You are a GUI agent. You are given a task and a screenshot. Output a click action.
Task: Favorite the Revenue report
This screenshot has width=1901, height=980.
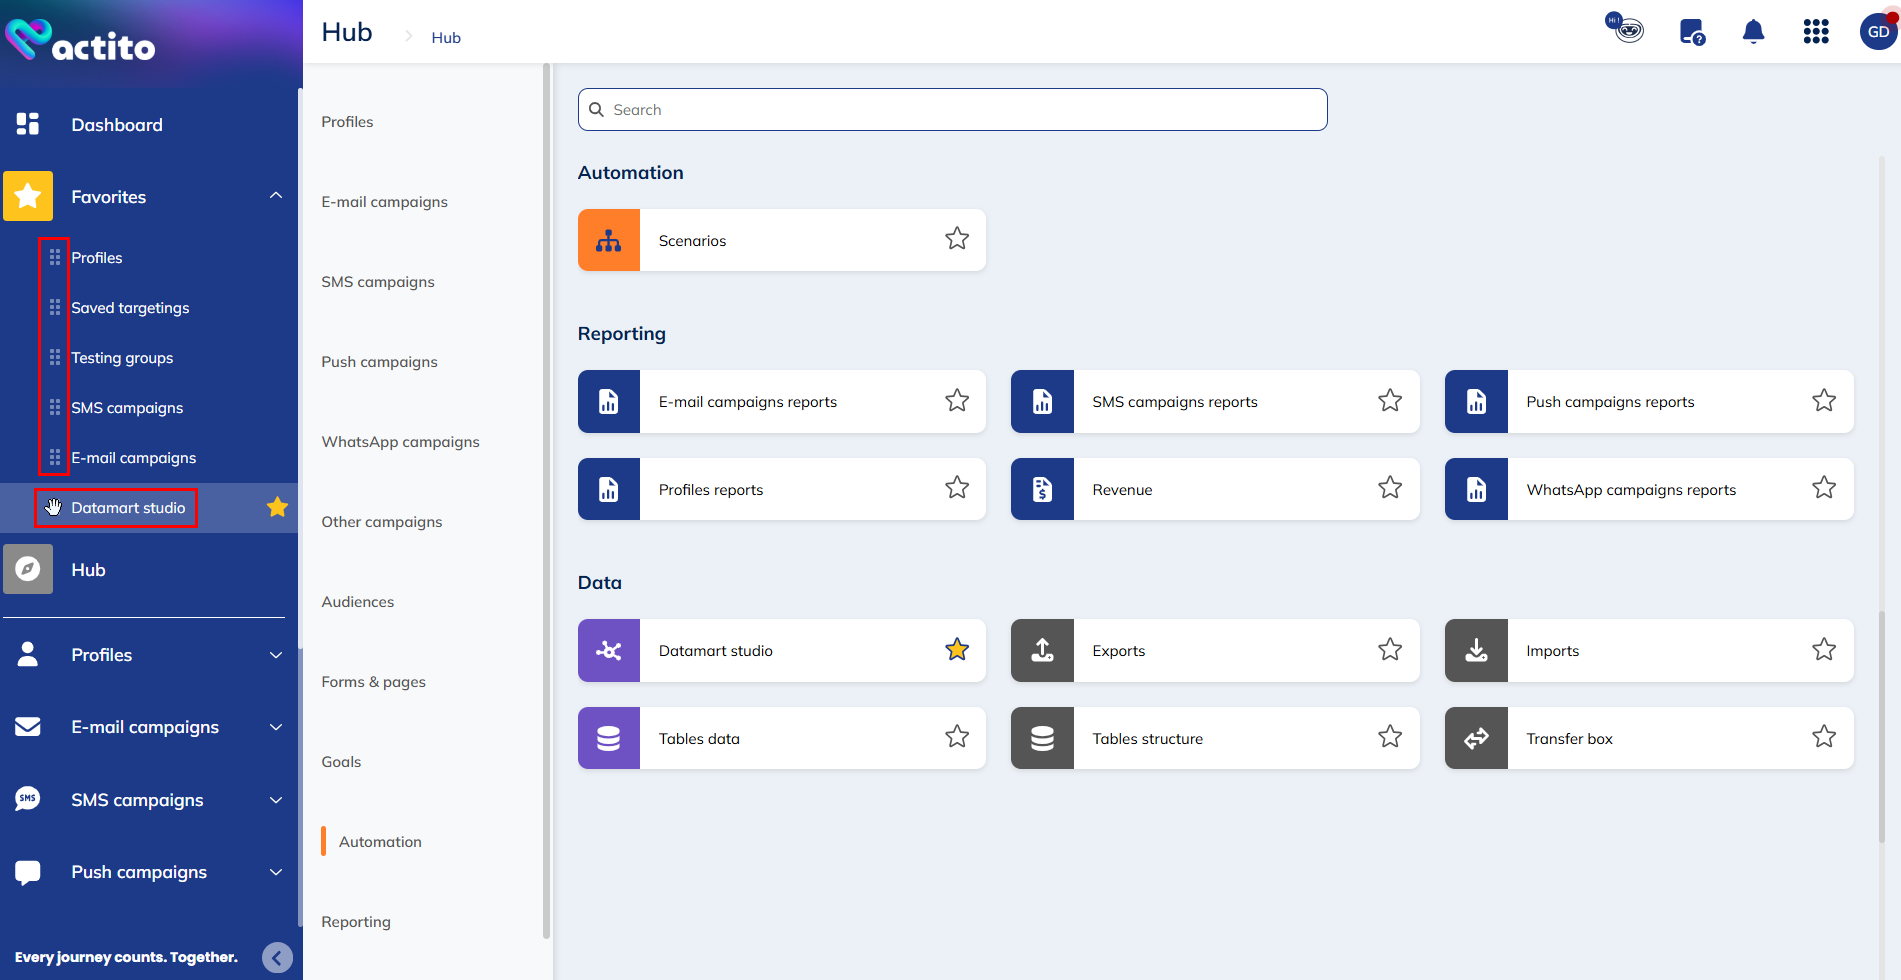point(1389,487)
